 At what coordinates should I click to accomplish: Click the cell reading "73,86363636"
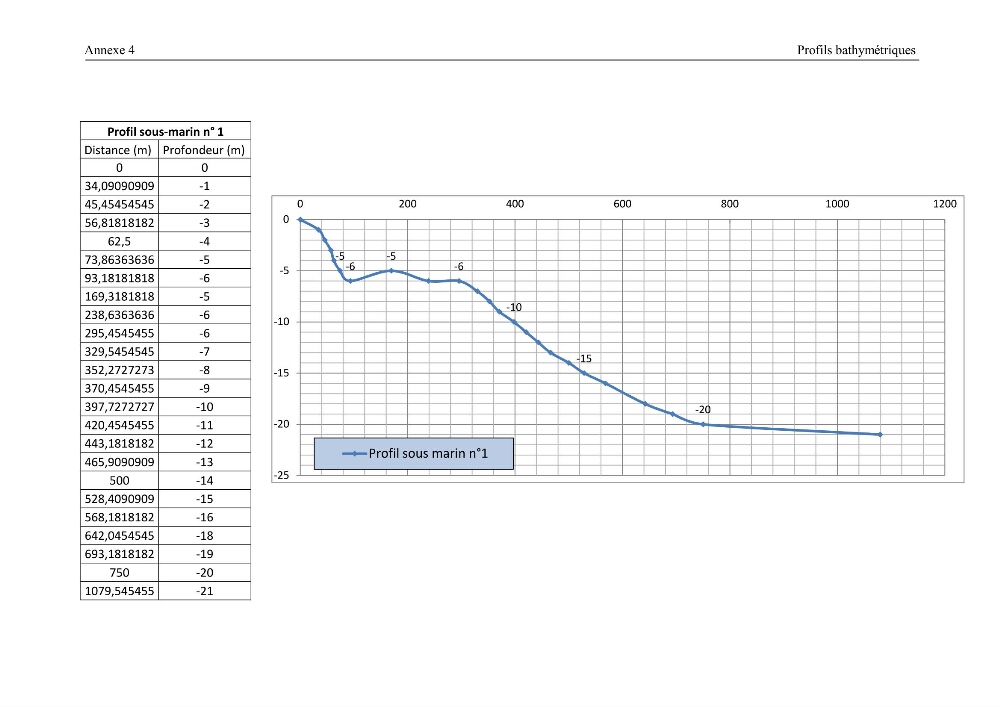[119, 260]
